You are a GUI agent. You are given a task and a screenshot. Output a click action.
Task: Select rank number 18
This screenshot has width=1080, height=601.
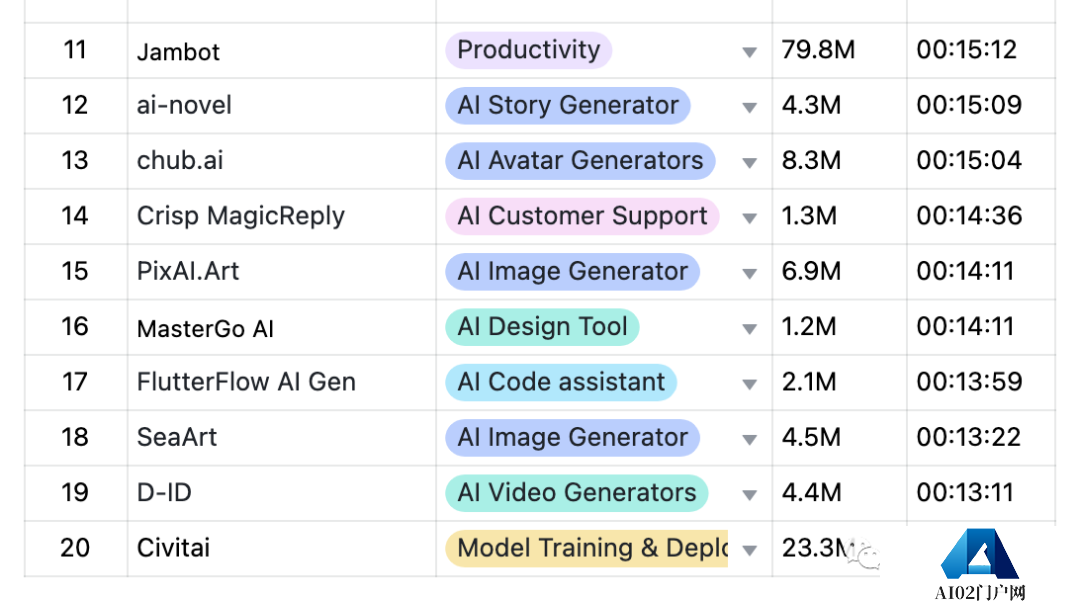[x=75, y=437]
